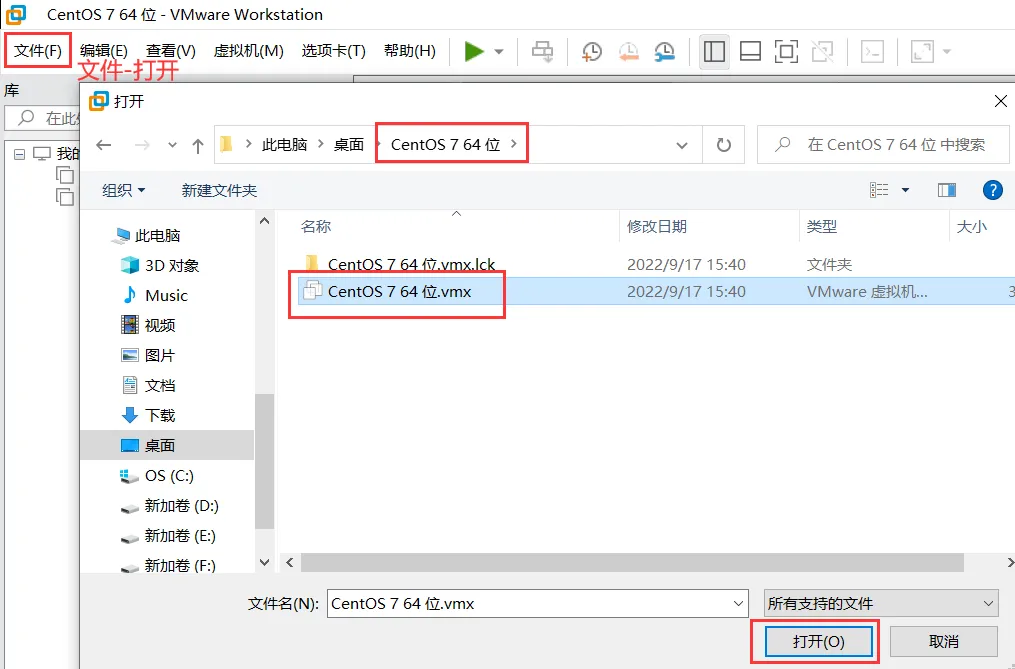Open the 虚拟机(M) menu
The image size is (1015, 669).
point(249,51)
